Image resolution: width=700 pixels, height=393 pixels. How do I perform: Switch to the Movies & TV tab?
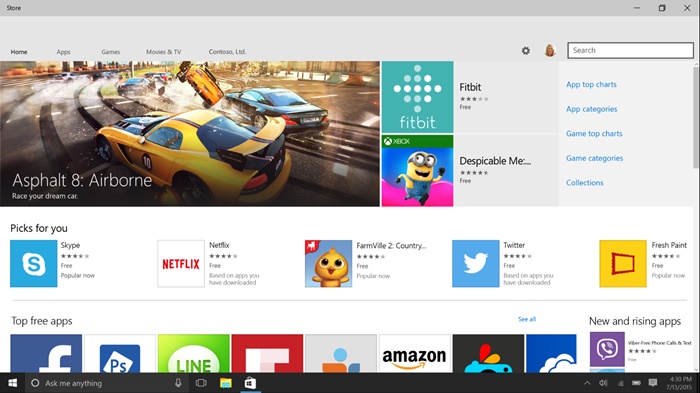click(164, 52)
